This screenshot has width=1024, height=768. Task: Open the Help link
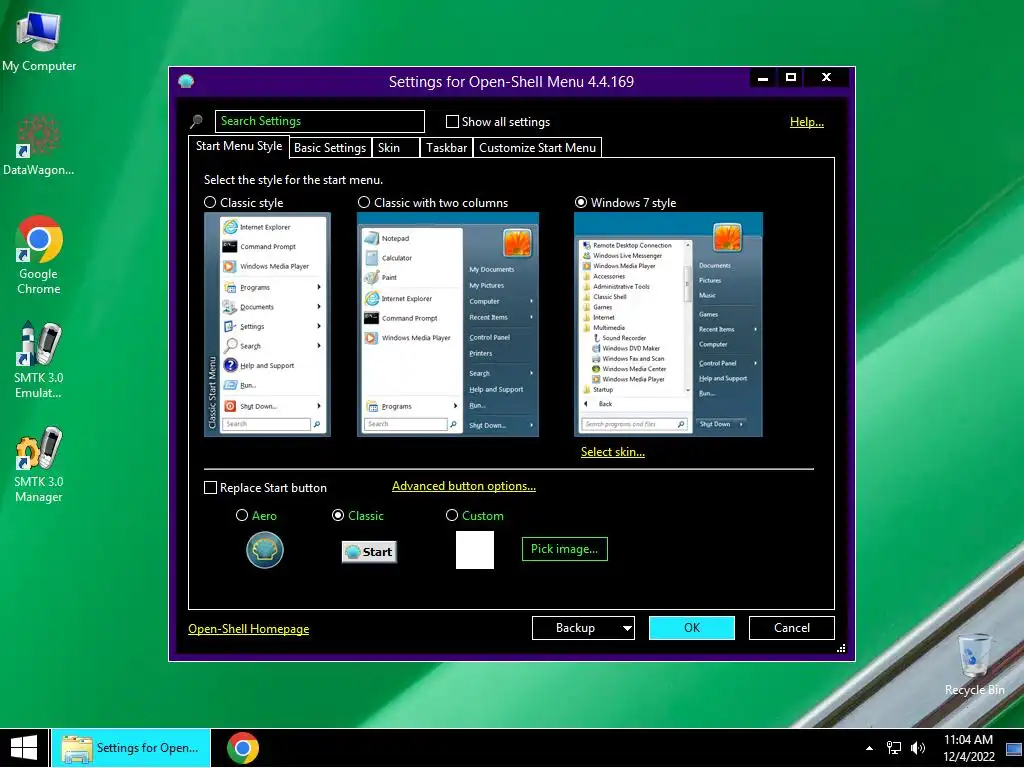(807, 121)
